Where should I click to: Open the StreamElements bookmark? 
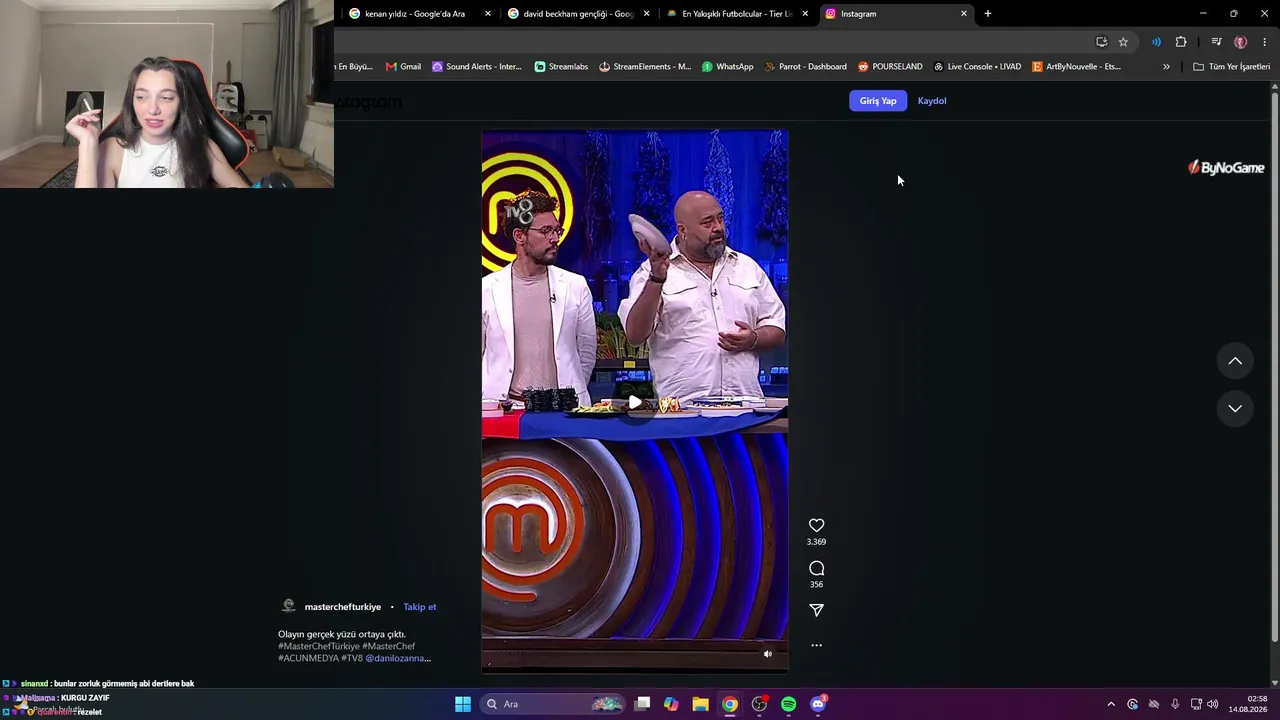coord(645,67)
